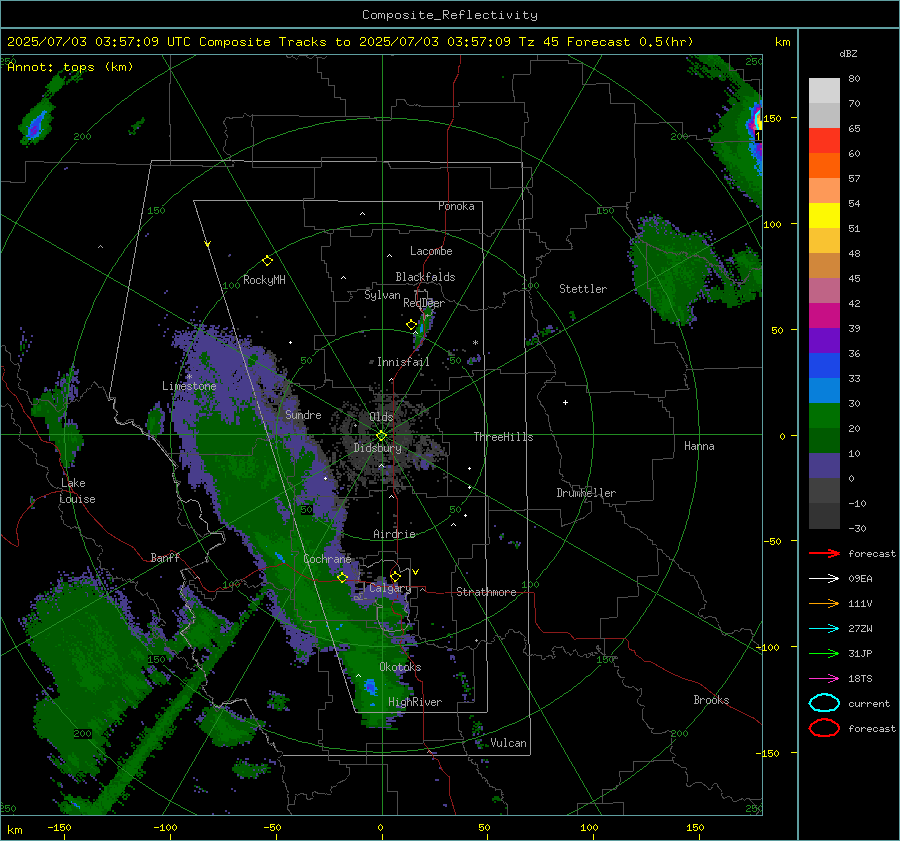Screen dimensions: 900x841
Task: Click the Stettler town label
Action: (583, 289)
